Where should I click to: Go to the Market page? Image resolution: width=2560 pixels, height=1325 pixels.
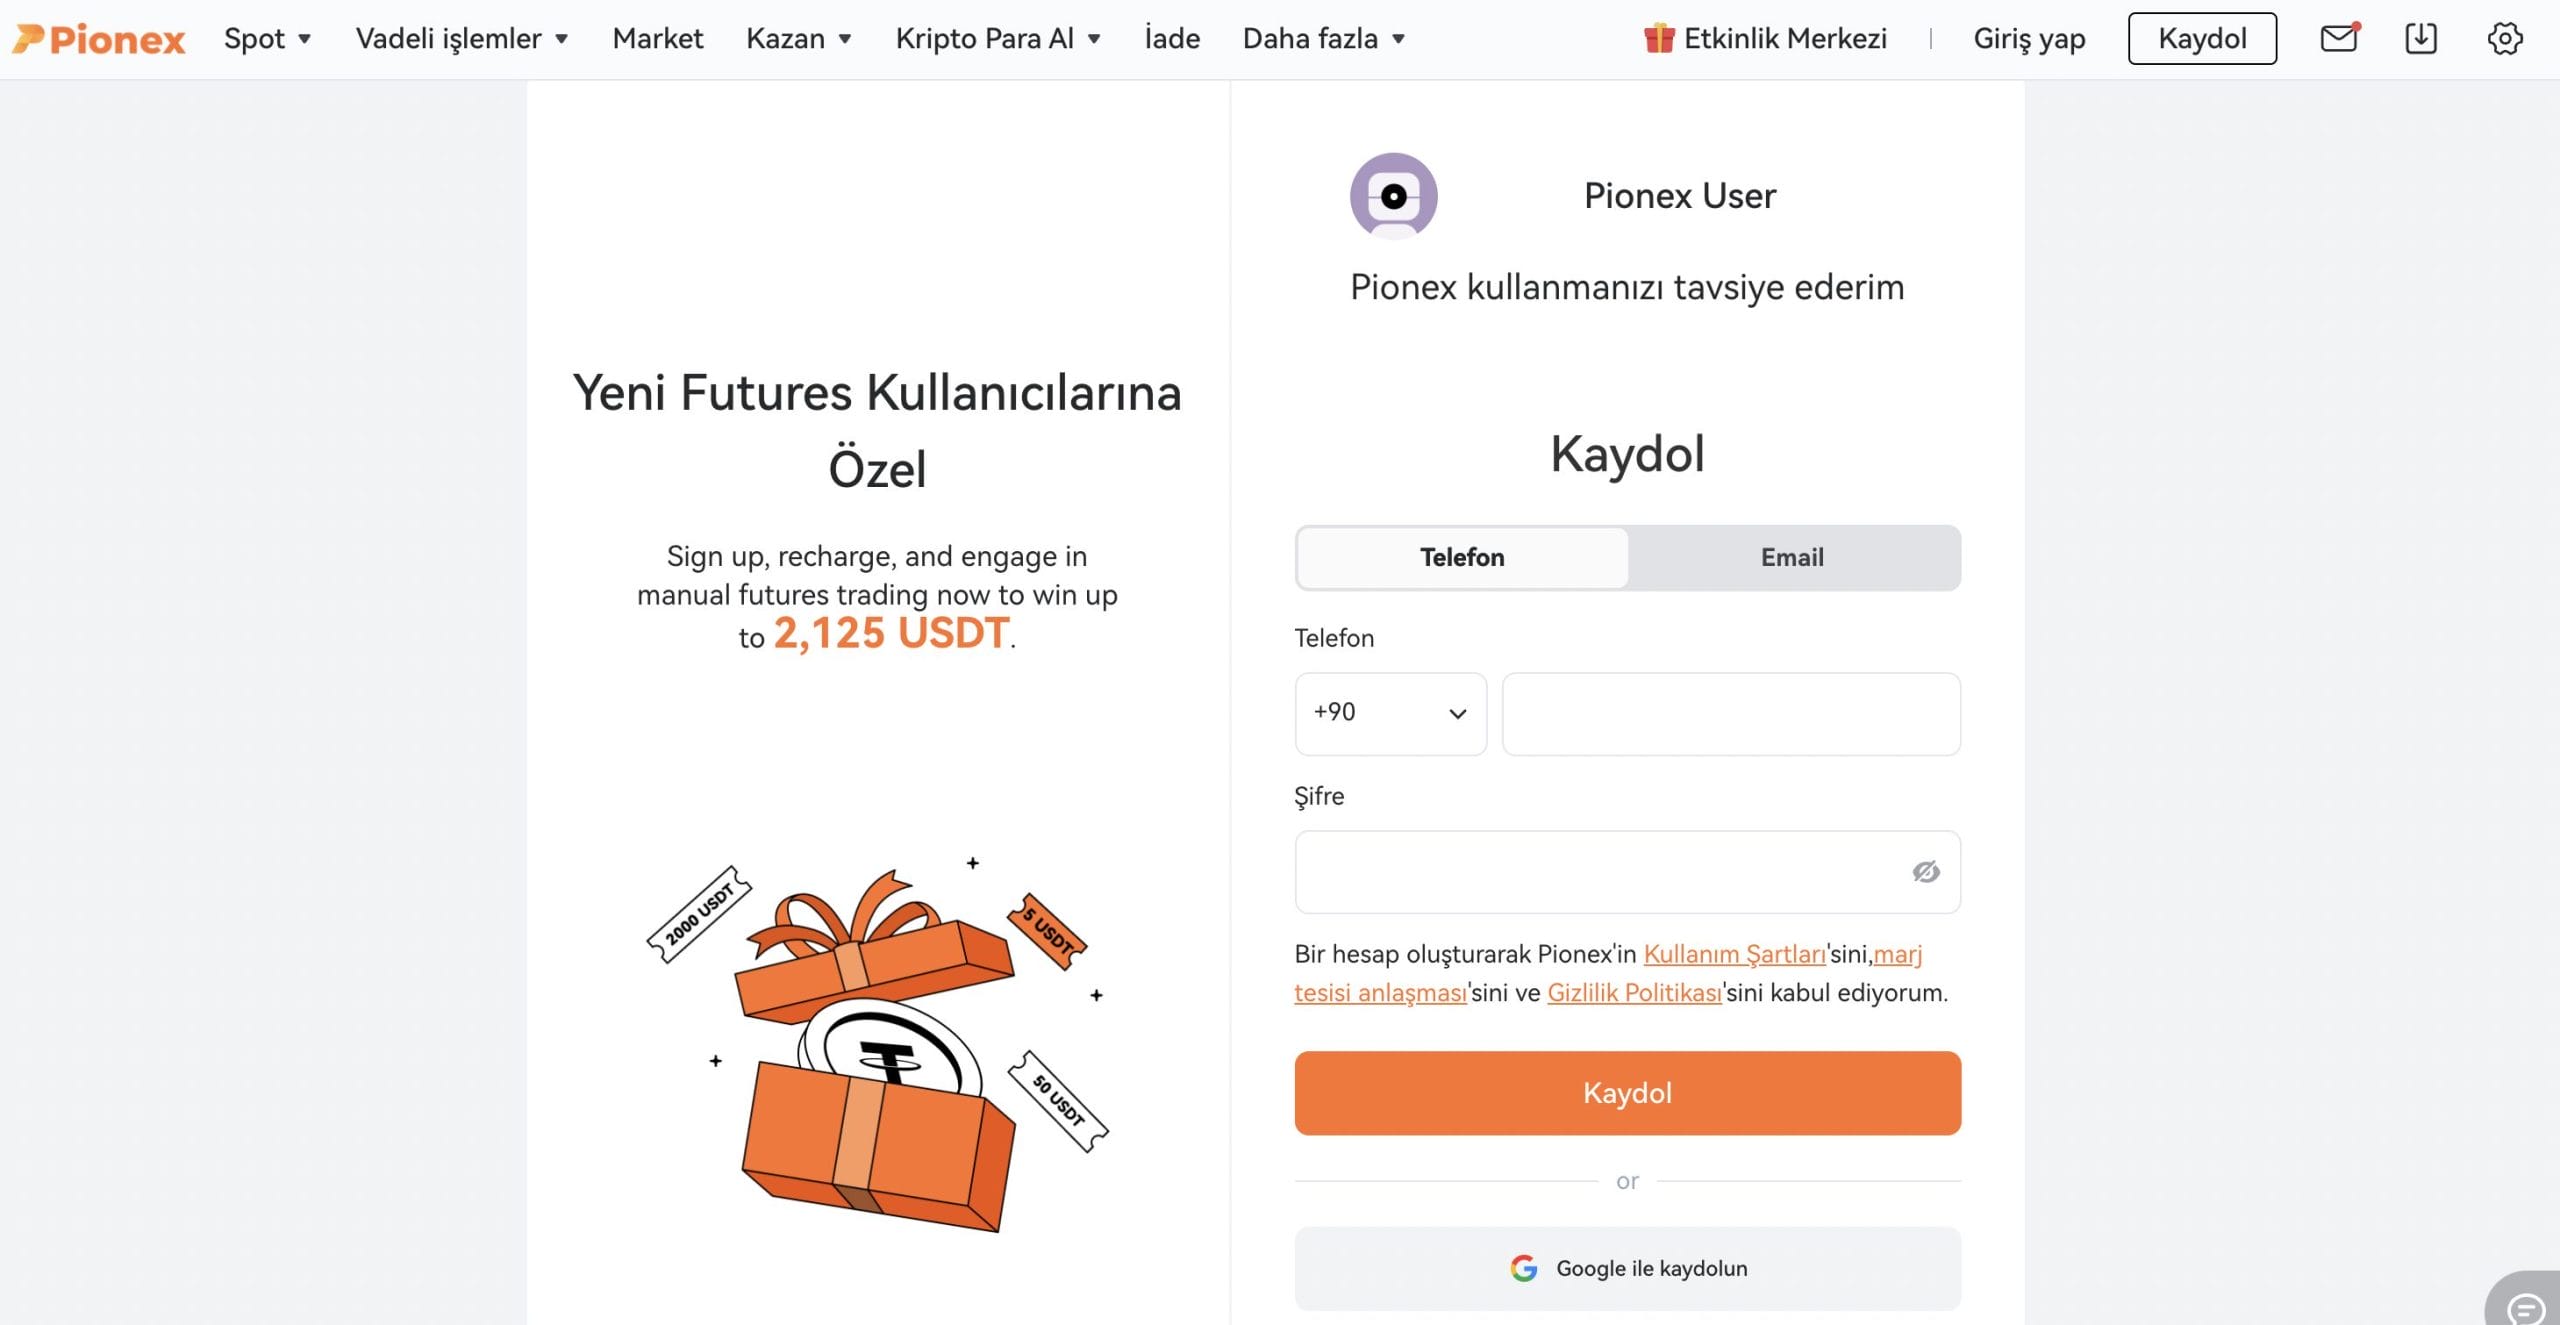[658, 39]
